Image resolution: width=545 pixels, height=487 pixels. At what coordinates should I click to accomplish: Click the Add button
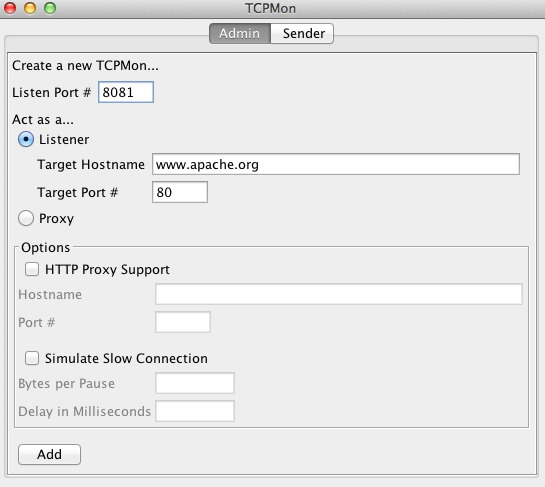pos(49,454)
